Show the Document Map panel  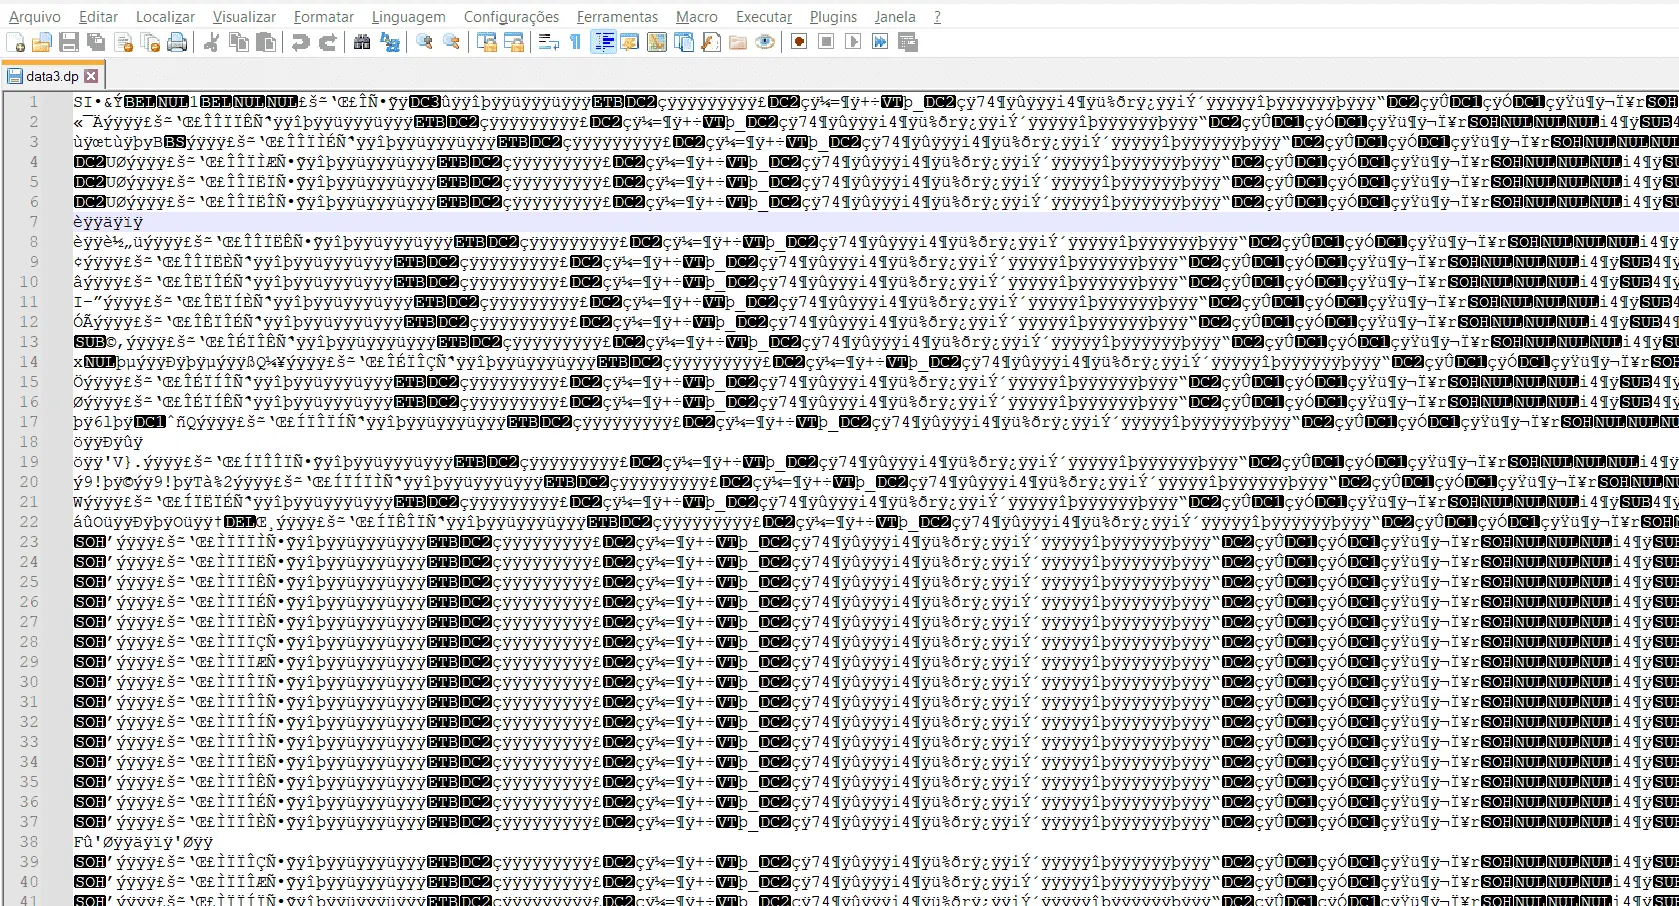(x=657, y=42)
